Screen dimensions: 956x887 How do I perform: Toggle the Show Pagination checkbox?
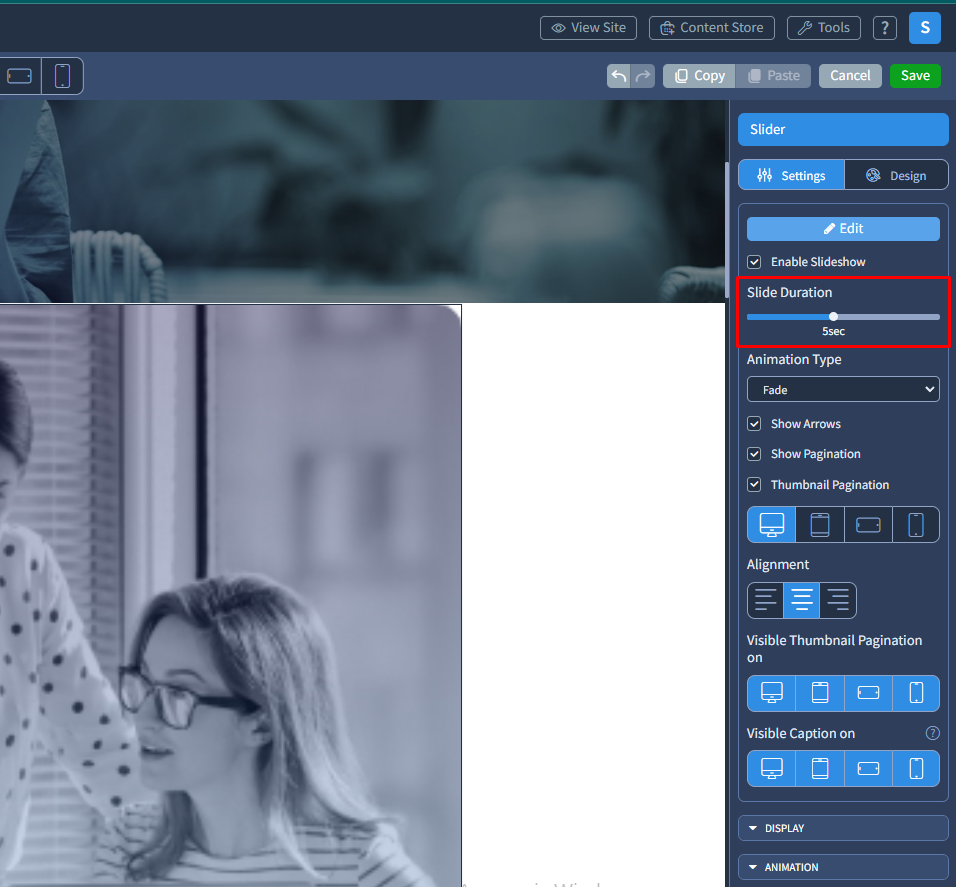point(754,454)
